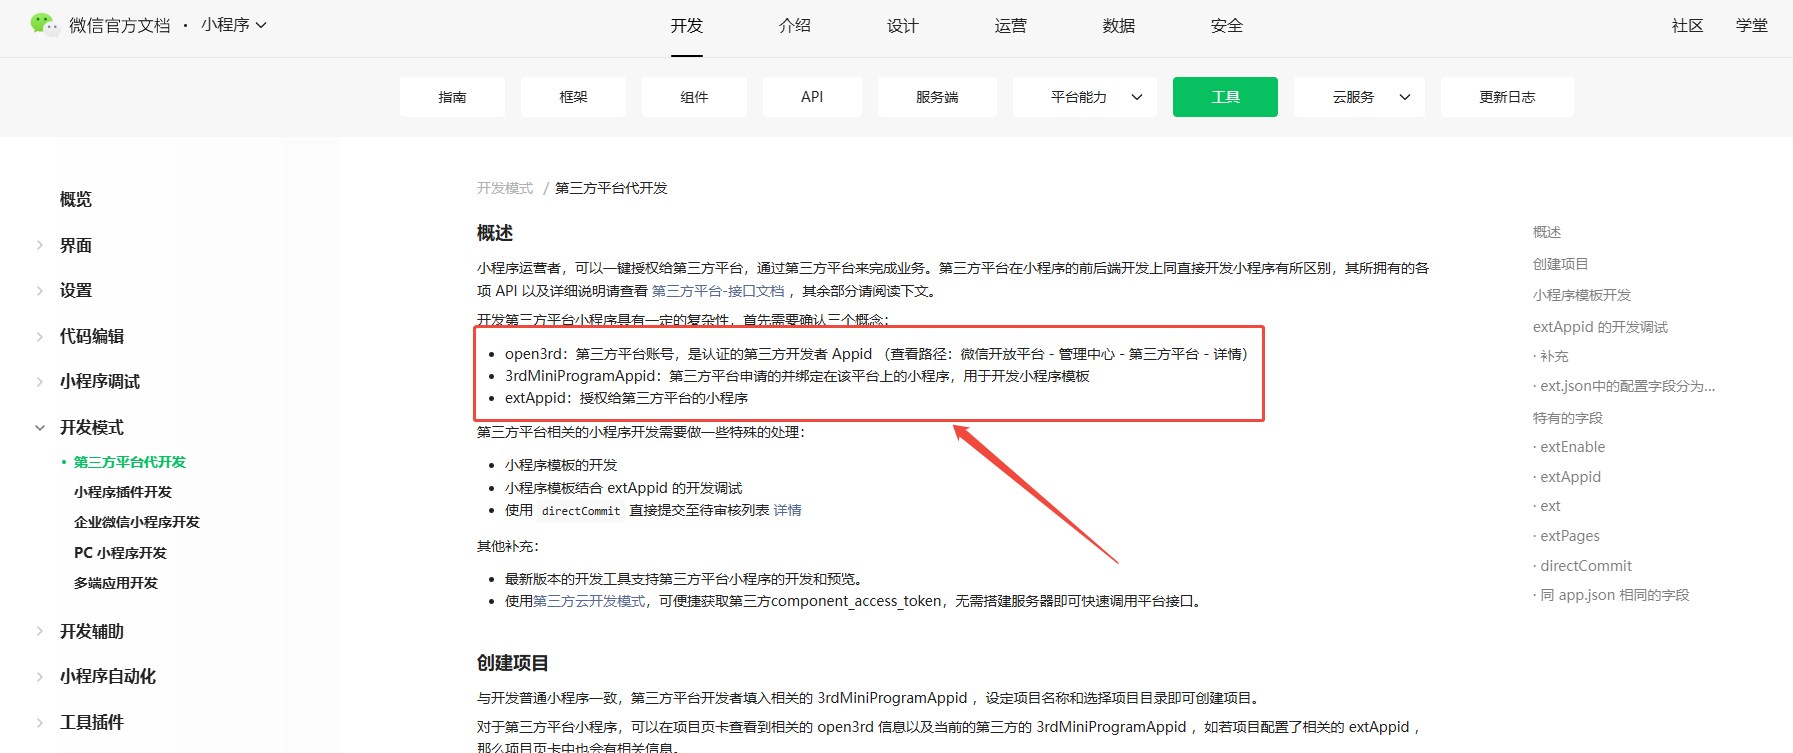Jump to extPages in the outline
The width and height of the screenshot is (1793, 753).
click(1570, 536)
